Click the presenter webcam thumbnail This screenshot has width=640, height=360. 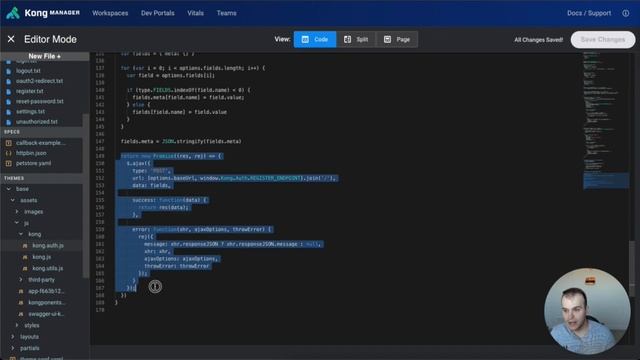587,311
